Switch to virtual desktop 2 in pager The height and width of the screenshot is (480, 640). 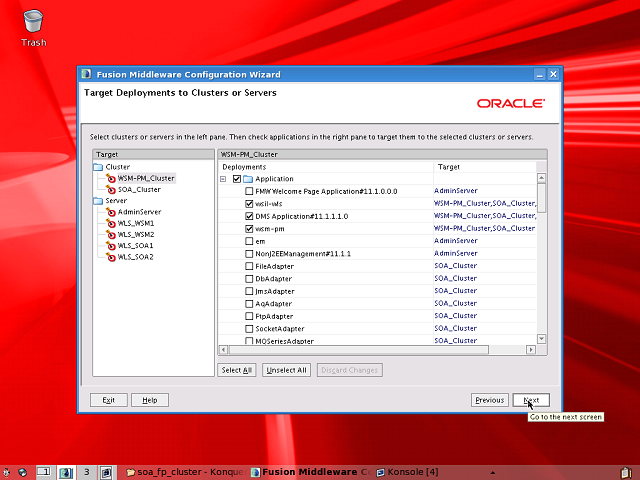coord(66,472)
